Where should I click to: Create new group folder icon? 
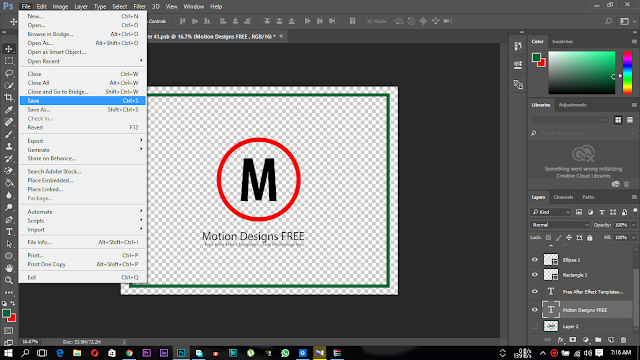point(598,340)
